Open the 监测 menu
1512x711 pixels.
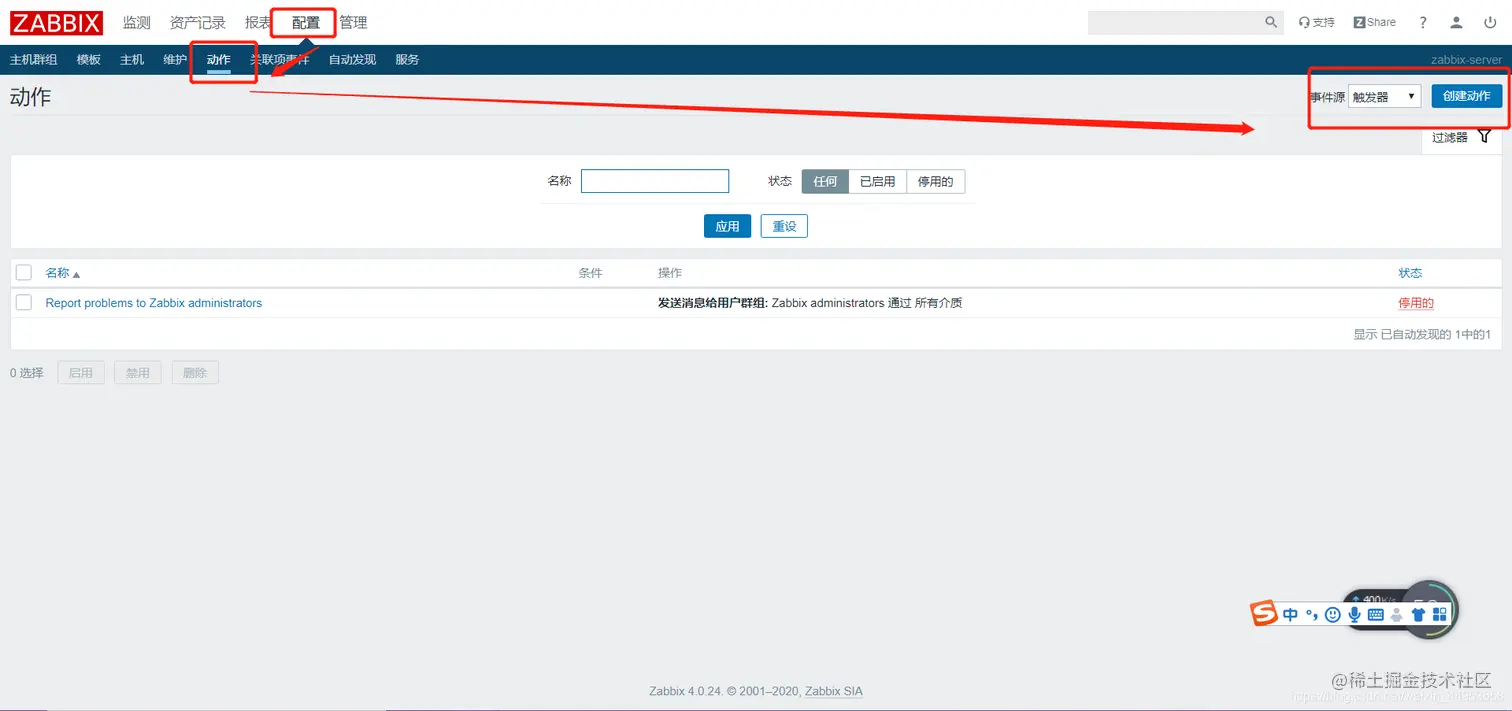[136, 22]
